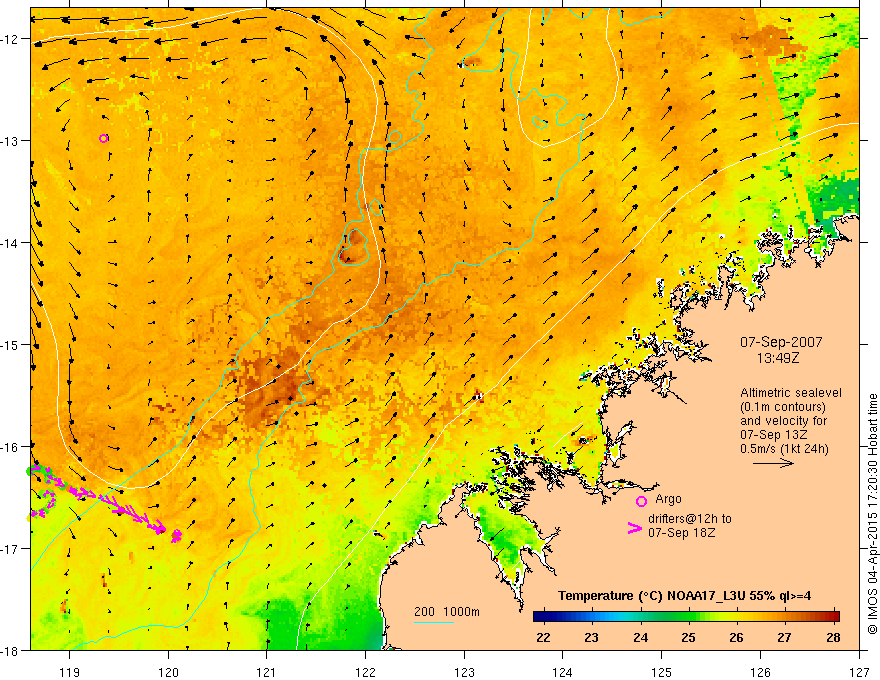This screenshot has width=880, height=680.
Task: Click the '0.5m/s (1kt 24h)' text
Action: coord(784,449)
